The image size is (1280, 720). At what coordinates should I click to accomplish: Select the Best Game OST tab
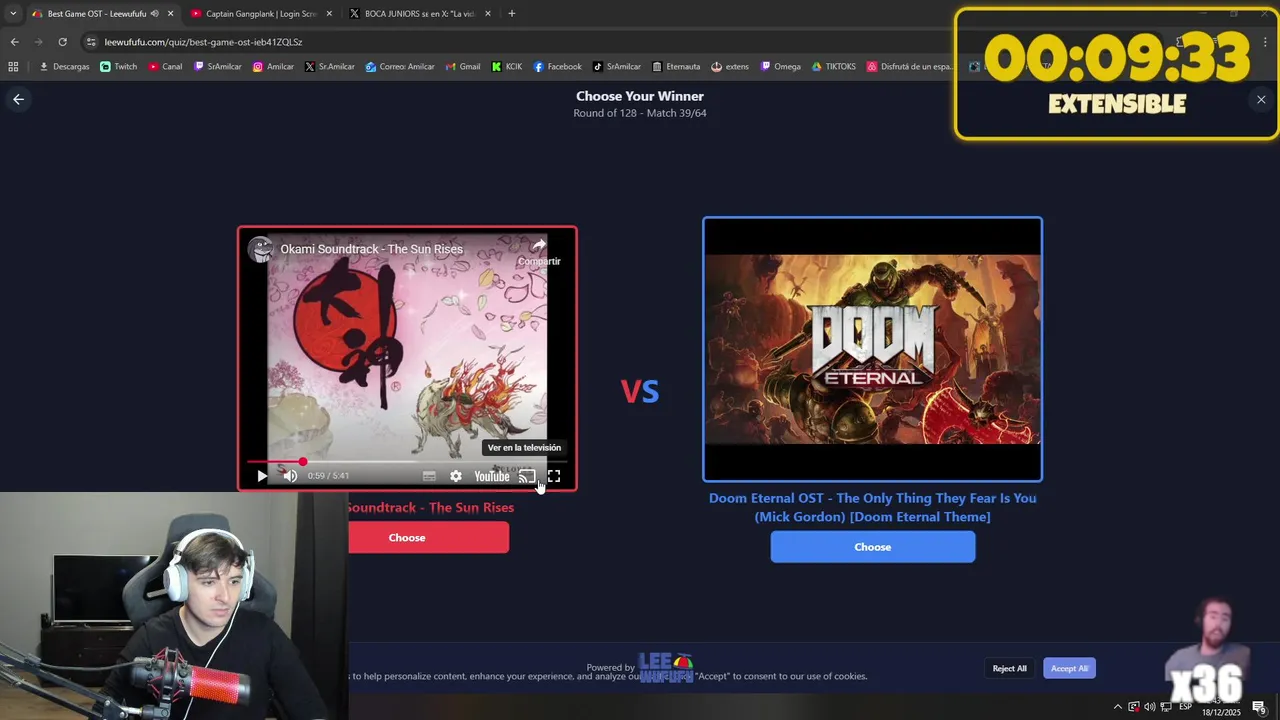coord(96,13)
